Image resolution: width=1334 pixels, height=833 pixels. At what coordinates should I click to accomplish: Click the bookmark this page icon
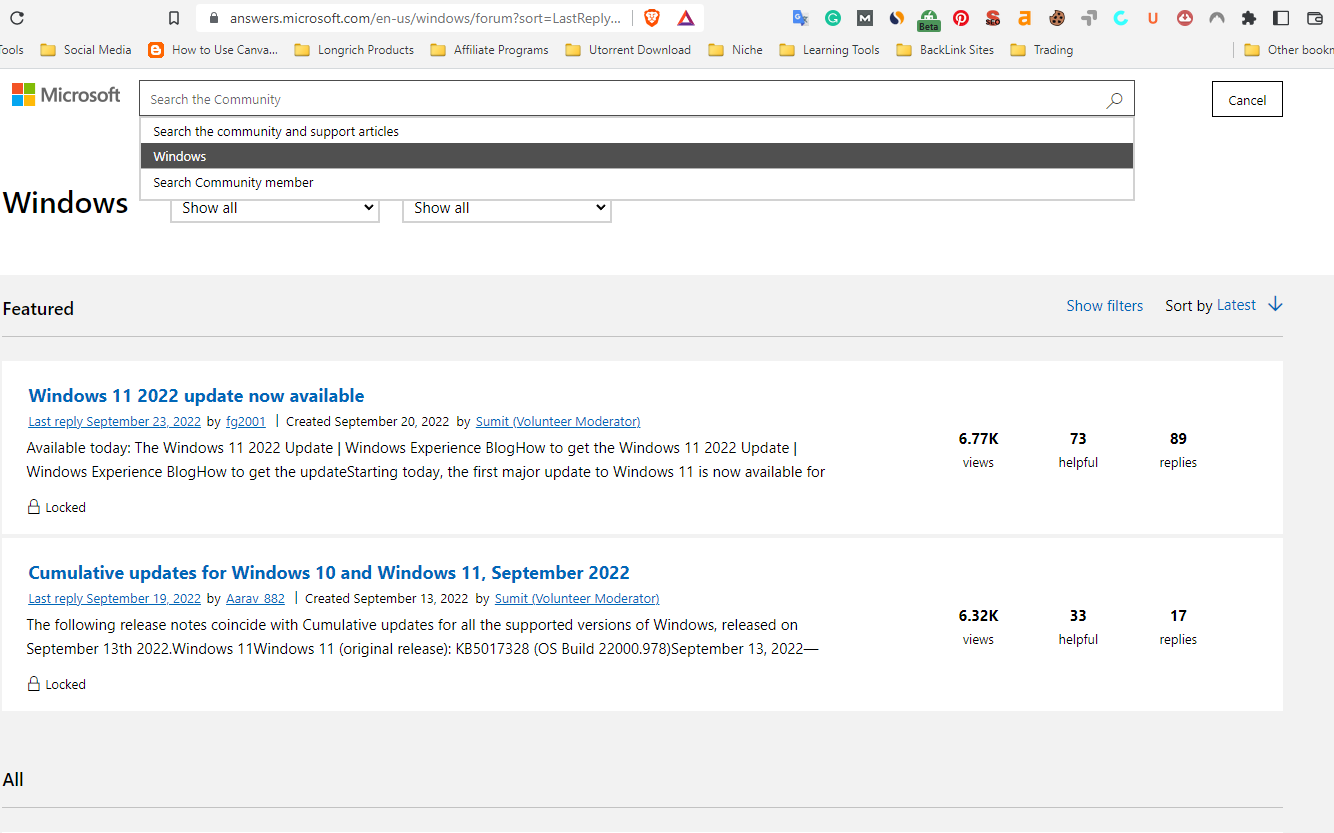[x=174, y=18]
